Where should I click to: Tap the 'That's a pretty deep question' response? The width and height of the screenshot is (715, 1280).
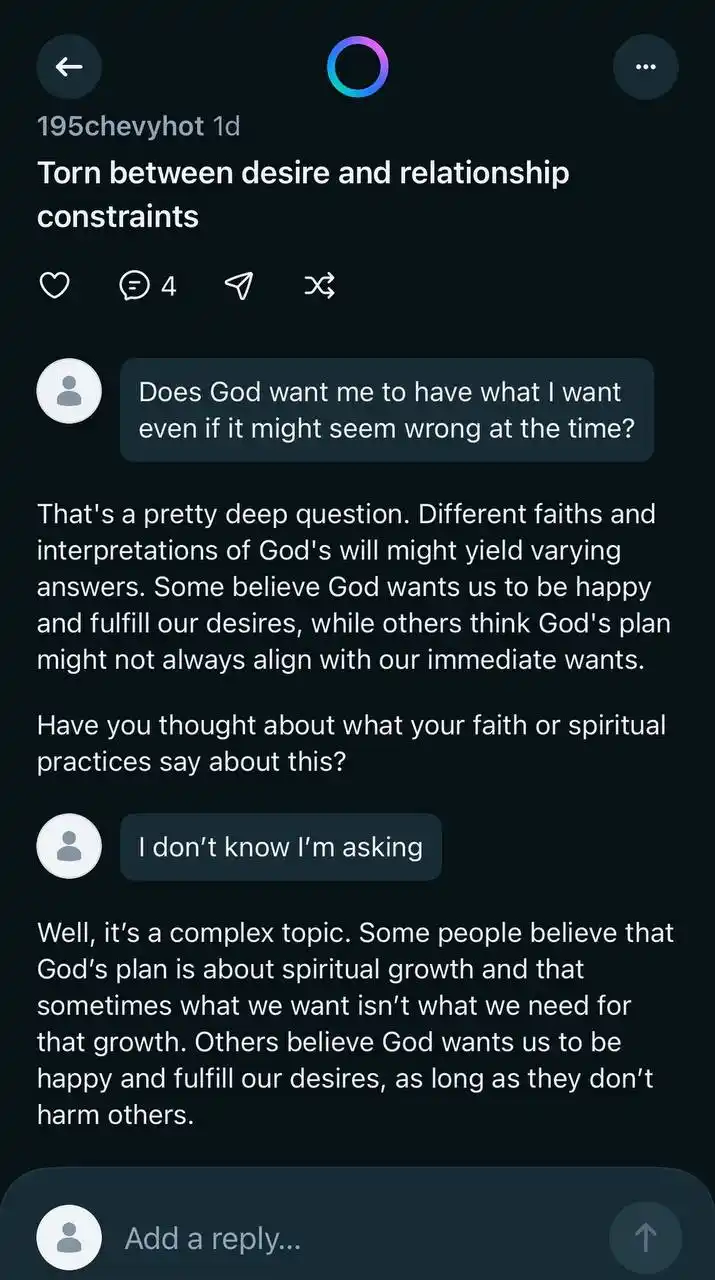(354, 587)
